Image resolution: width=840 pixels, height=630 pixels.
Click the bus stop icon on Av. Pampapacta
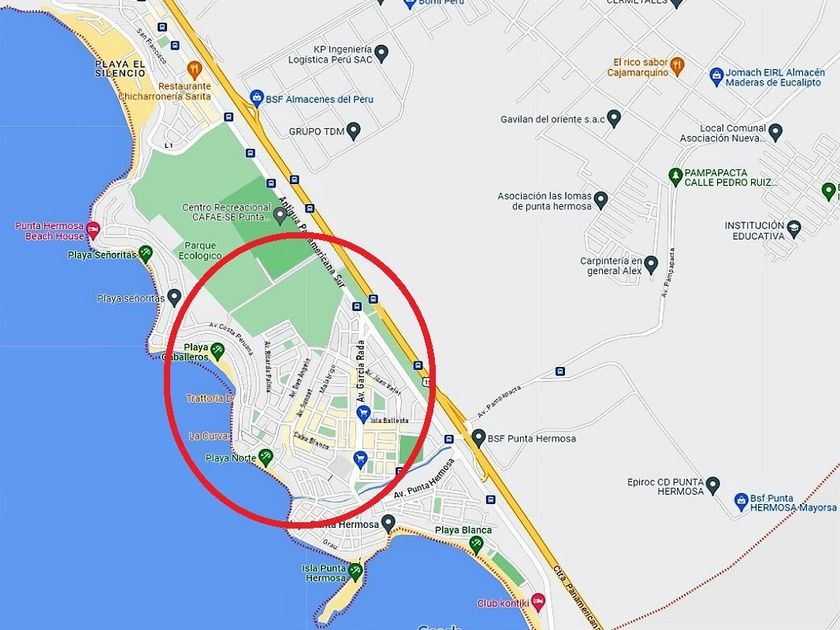point(560,371)
